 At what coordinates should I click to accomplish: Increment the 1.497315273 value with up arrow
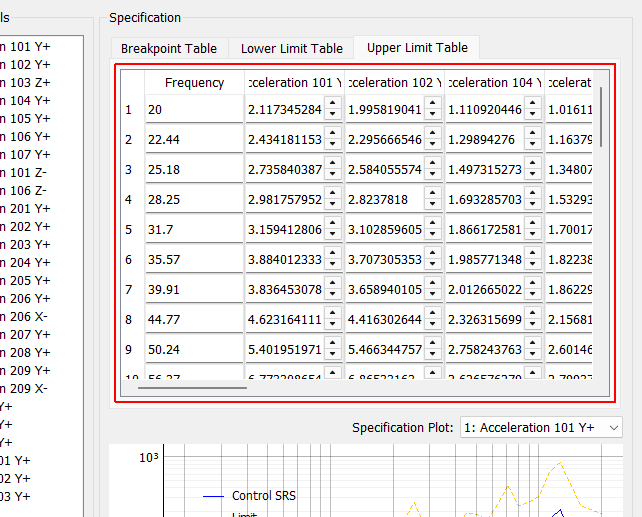click(533, 163)
